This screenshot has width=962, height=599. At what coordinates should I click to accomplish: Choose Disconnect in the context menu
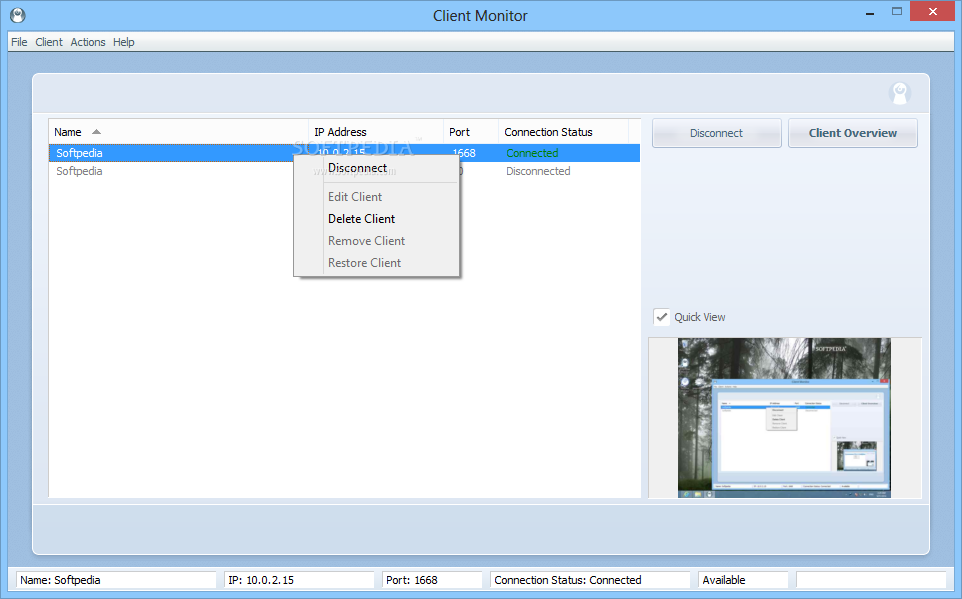pos(377,168)
